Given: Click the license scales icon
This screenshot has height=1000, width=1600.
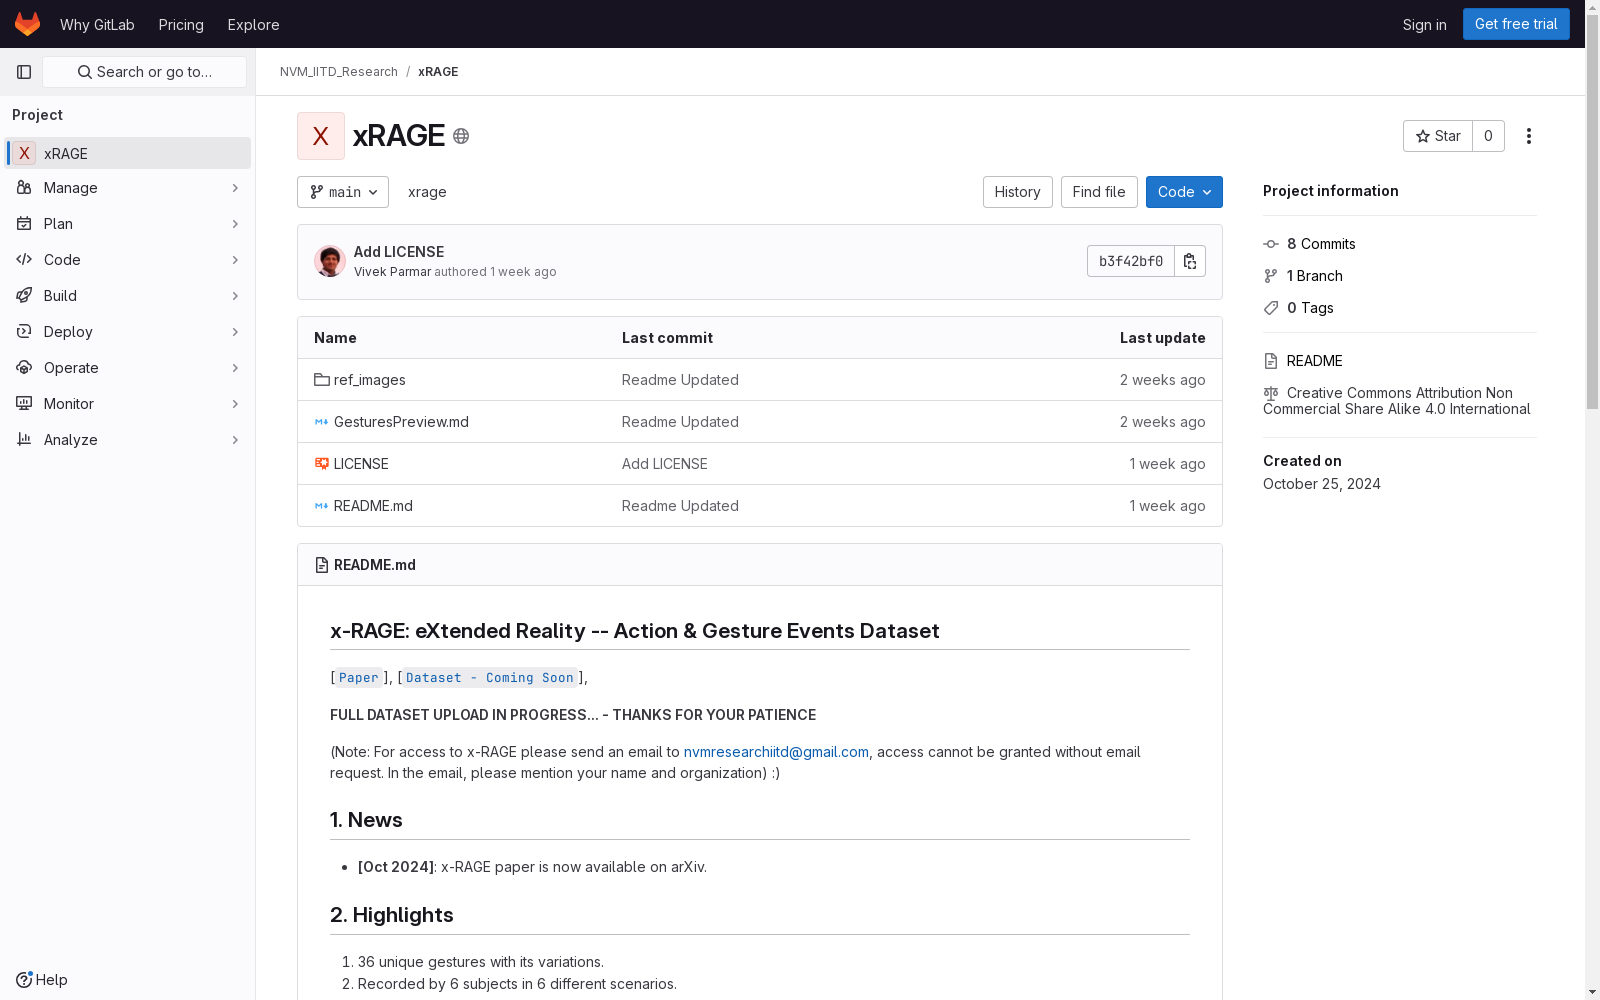Looking at the screenshot, I should pyautogui.click(x=1271, y=394).
